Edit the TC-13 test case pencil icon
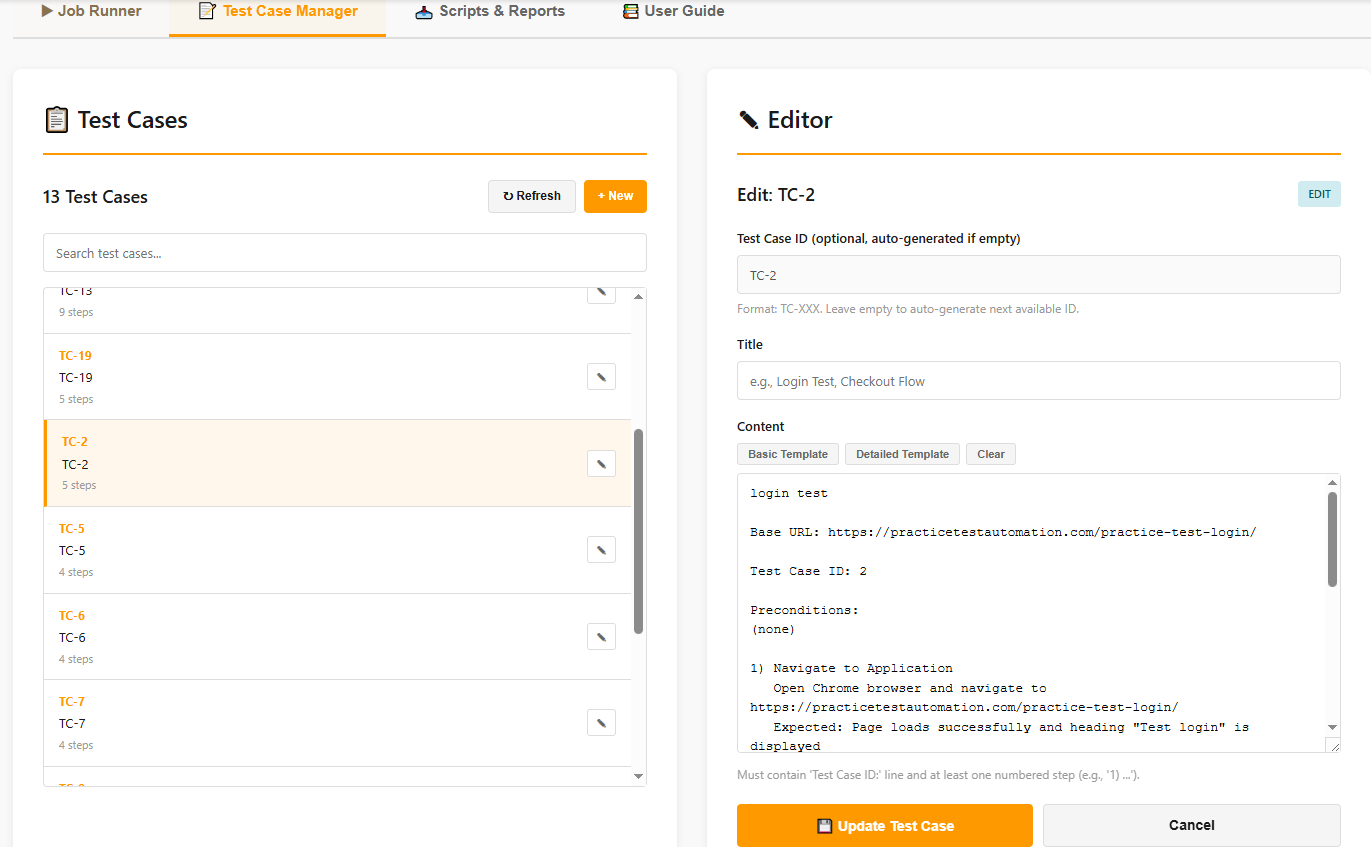The width and height of the screenshot is (1371, 847). click(601, 292)
